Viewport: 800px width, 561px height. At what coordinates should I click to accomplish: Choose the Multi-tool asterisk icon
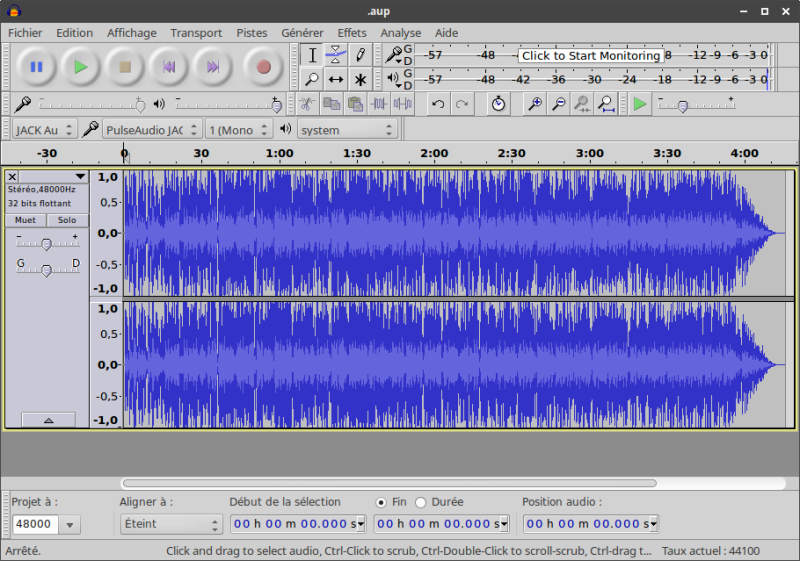tap(361, 79)
